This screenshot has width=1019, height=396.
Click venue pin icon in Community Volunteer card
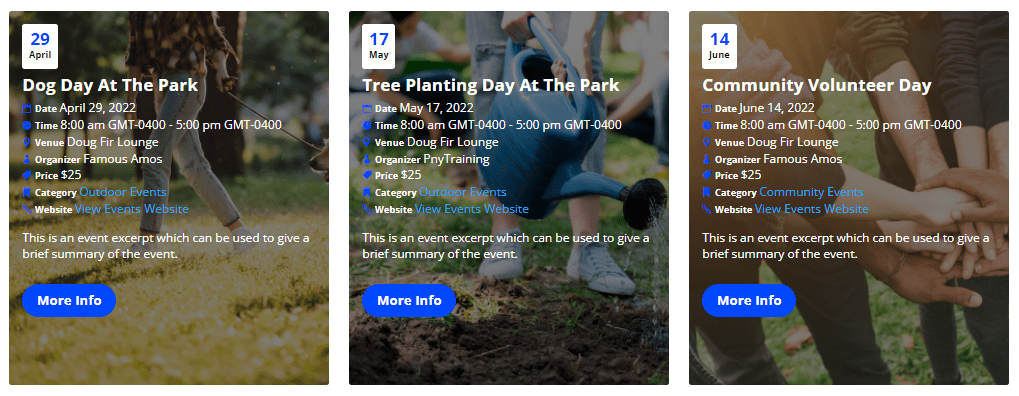[x=706, y=142]
